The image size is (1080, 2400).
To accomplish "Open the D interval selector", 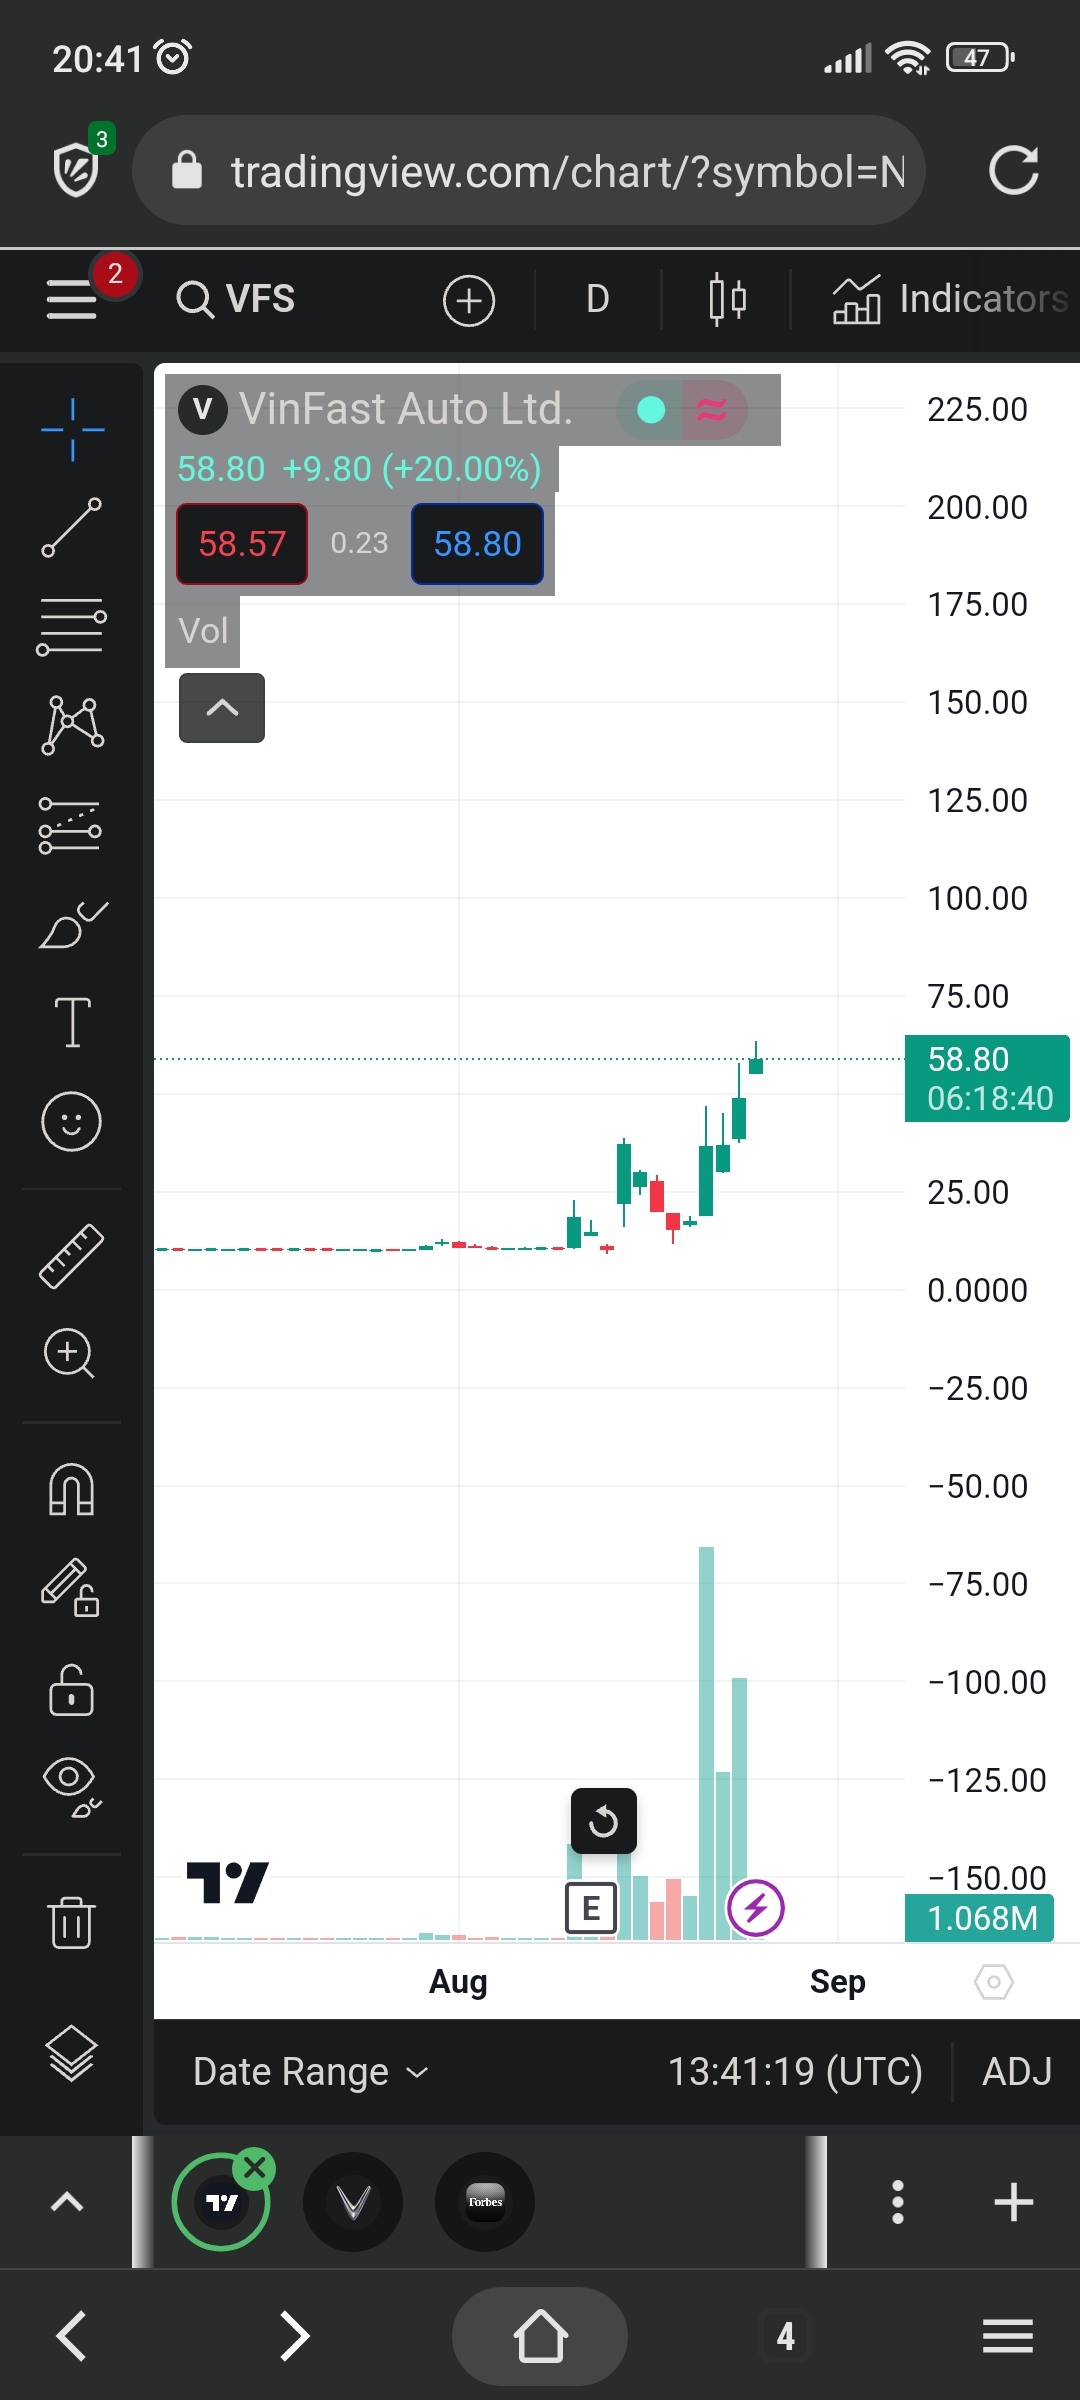I will pyautogui.click(x=597, y=299).
